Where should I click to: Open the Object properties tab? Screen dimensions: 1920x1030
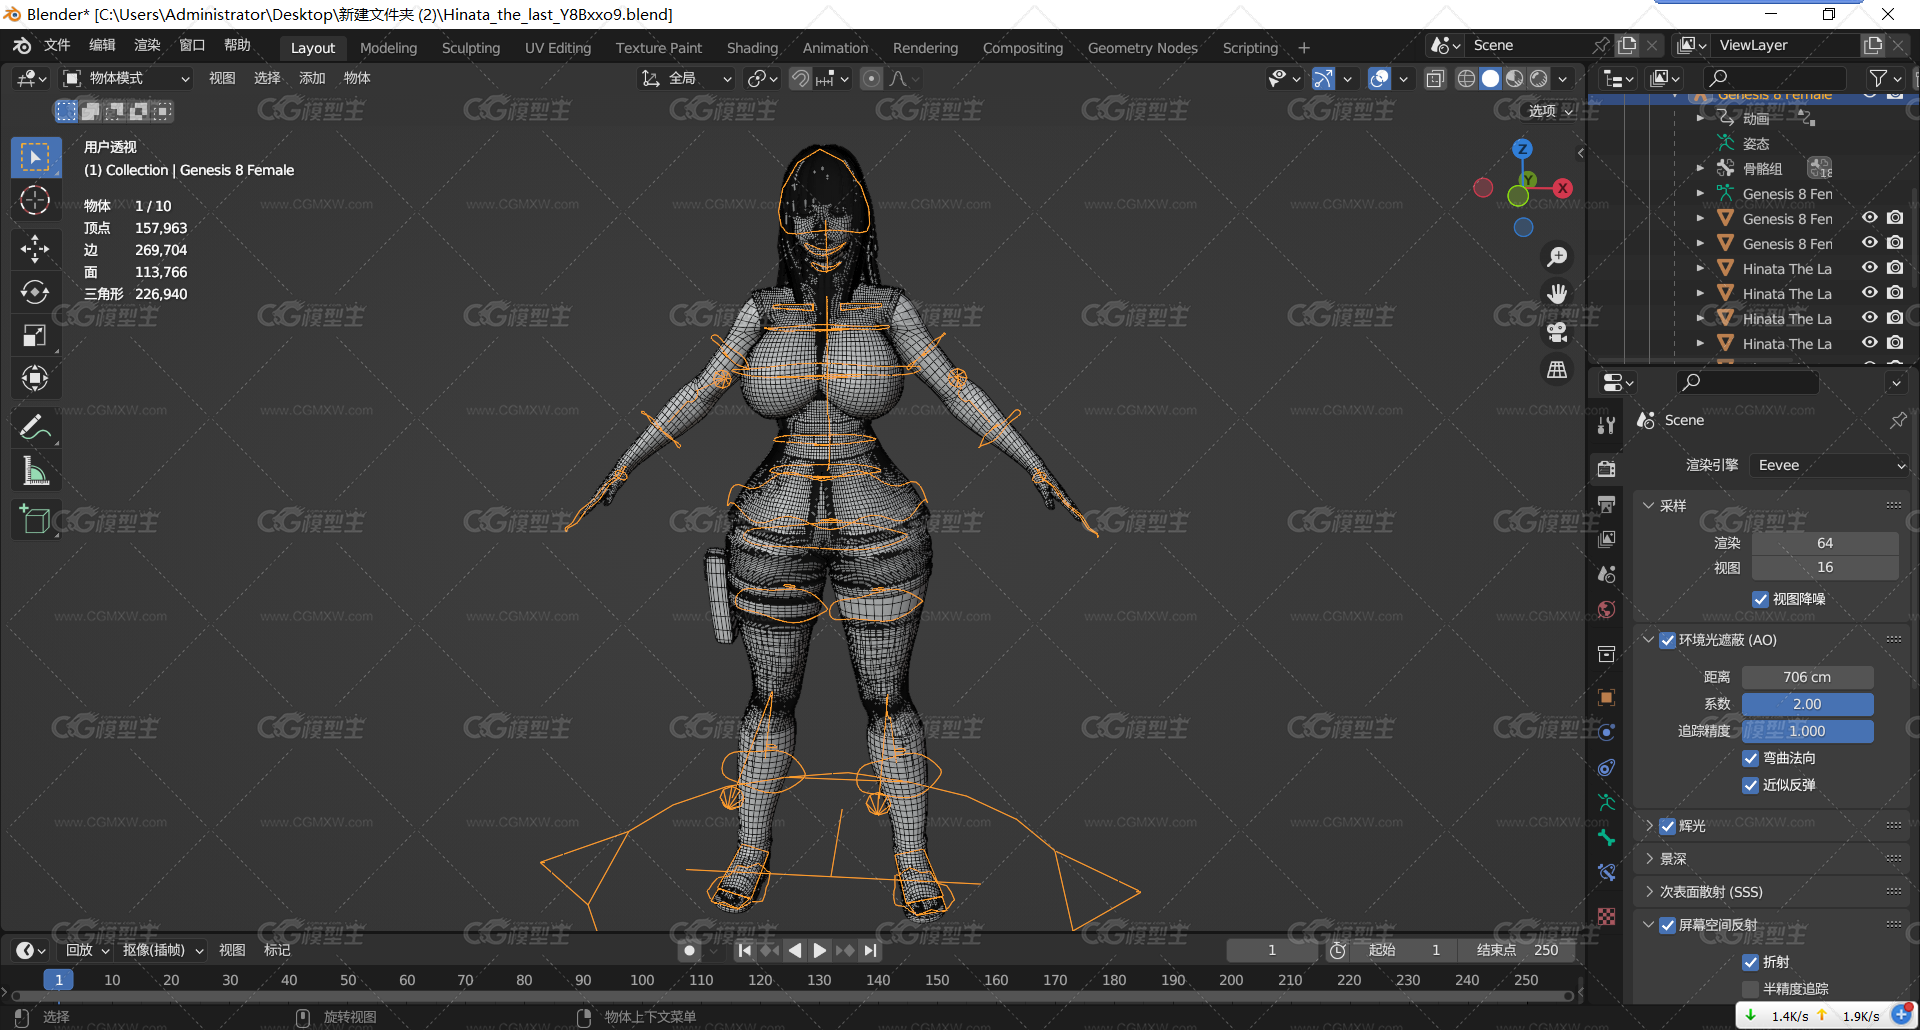(x=1607, y=697)
